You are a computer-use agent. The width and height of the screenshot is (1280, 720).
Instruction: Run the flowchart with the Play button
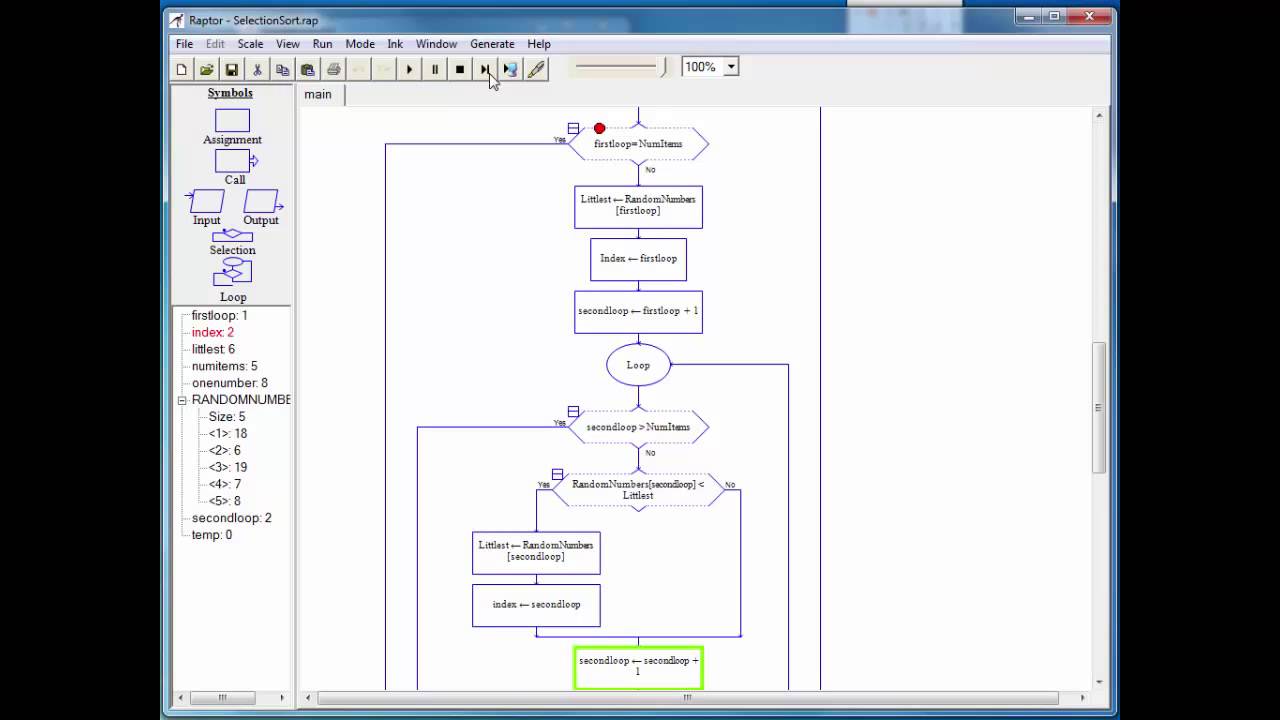[x=409, y=69]
